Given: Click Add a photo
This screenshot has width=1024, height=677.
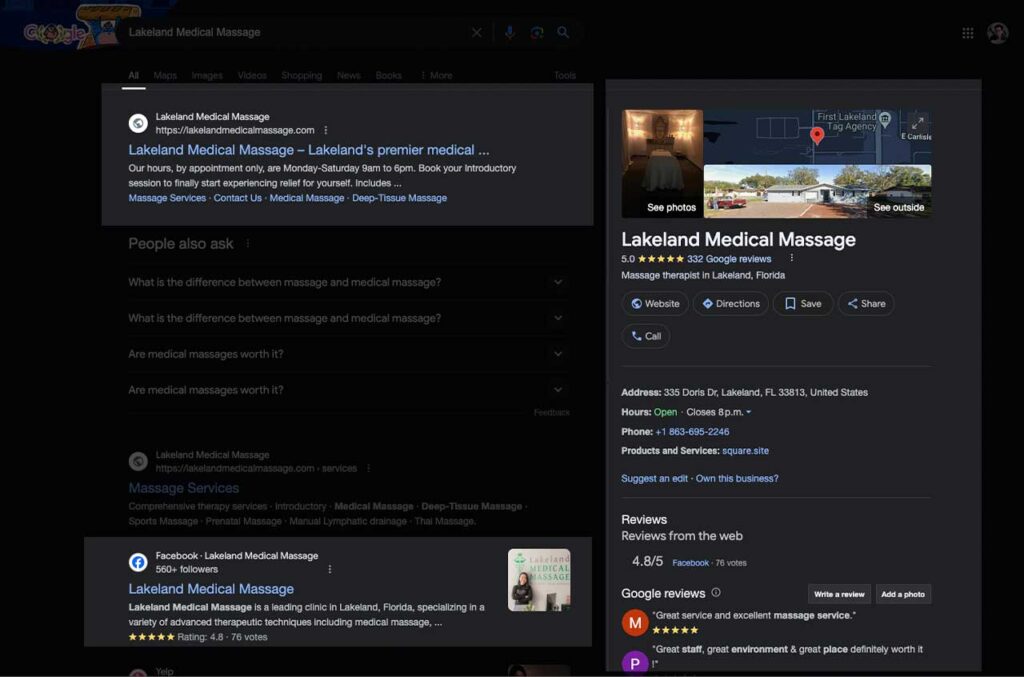Looking at the screenshot, I should tap(903, 594).
